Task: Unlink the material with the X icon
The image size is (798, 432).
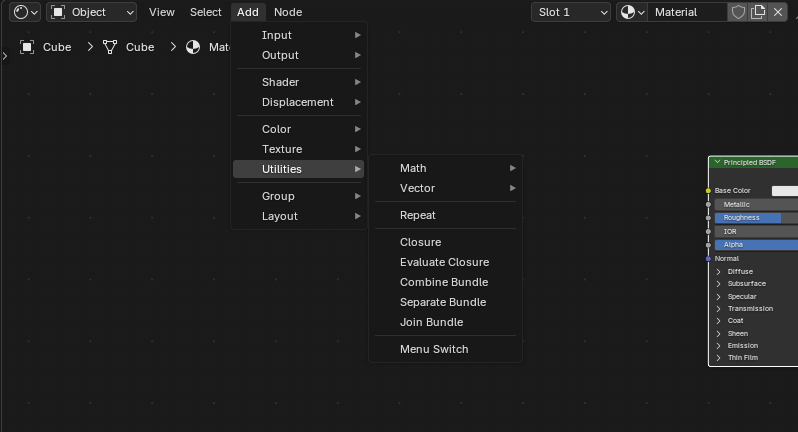Action: 778,12
